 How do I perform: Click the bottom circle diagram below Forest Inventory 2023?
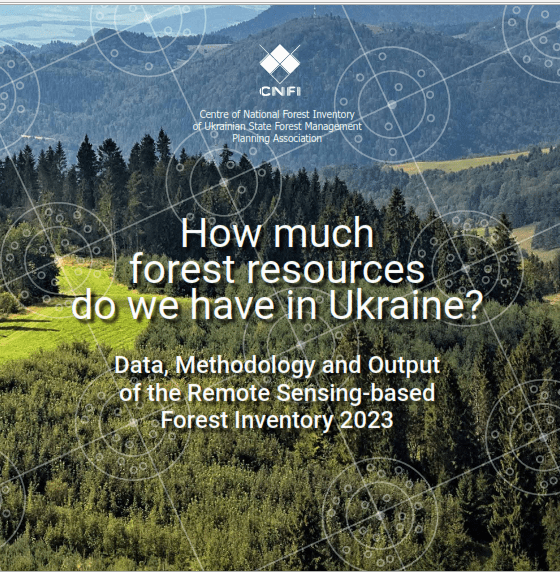(x=380, y=514)
